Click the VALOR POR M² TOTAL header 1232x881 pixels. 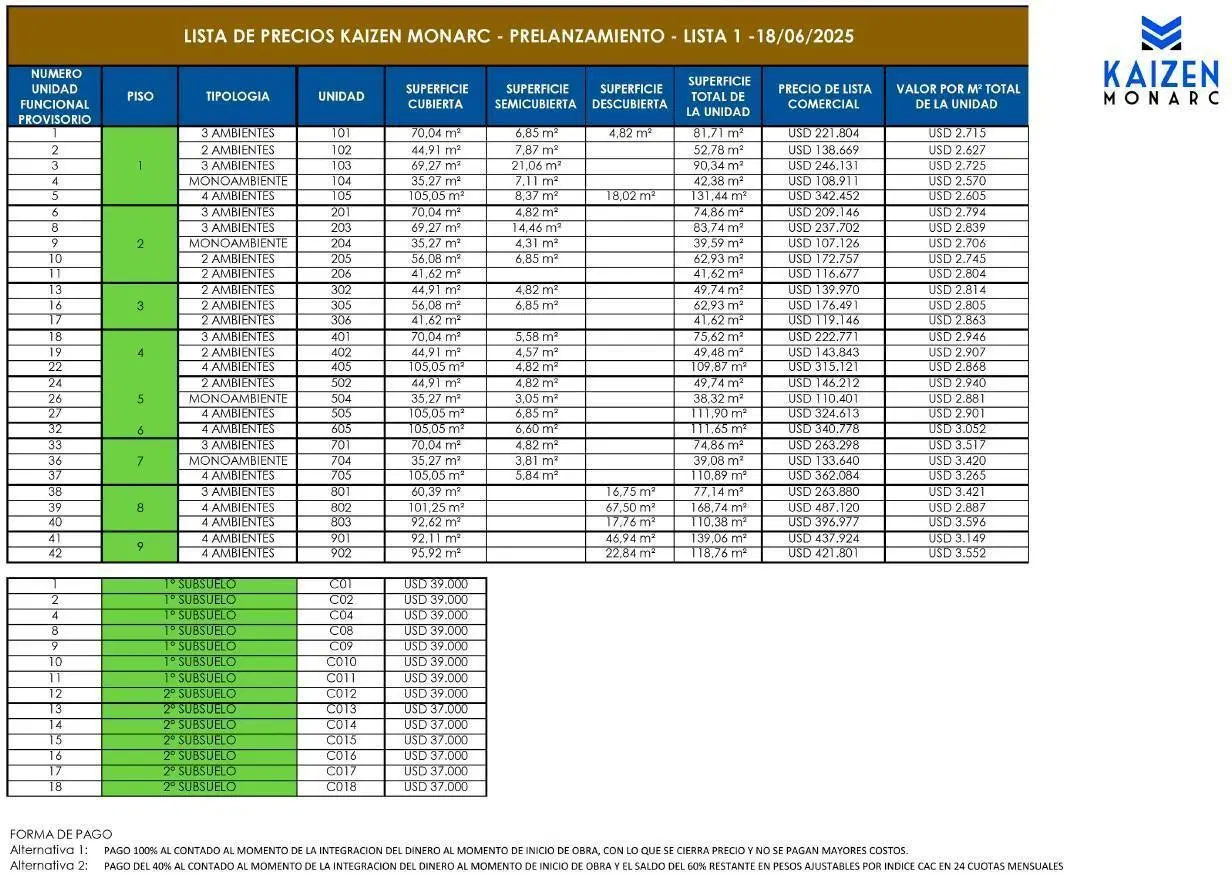coord(957,96)
